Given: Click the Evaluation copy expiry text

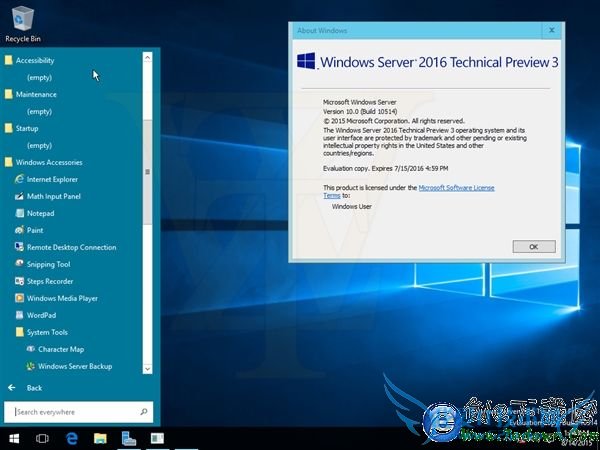Looking at the screenshot, I should tap(385, 168).
